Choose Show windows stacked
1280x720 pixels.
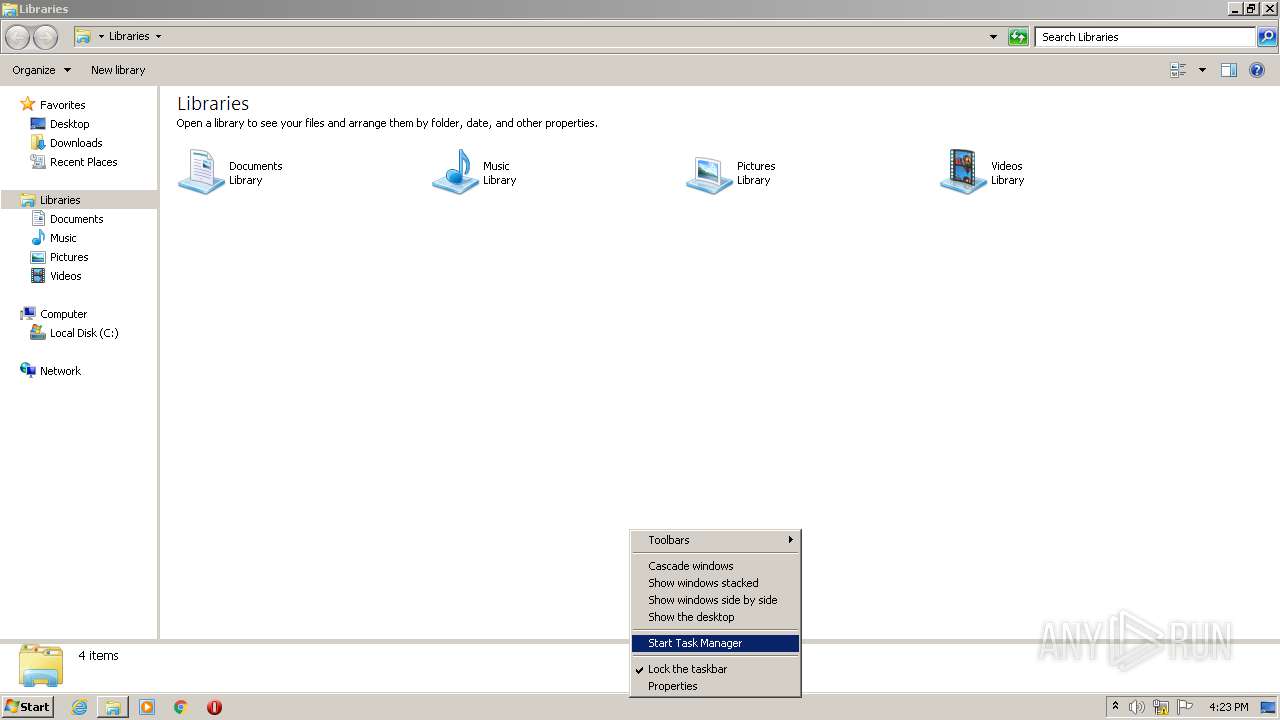pos(715,583)
